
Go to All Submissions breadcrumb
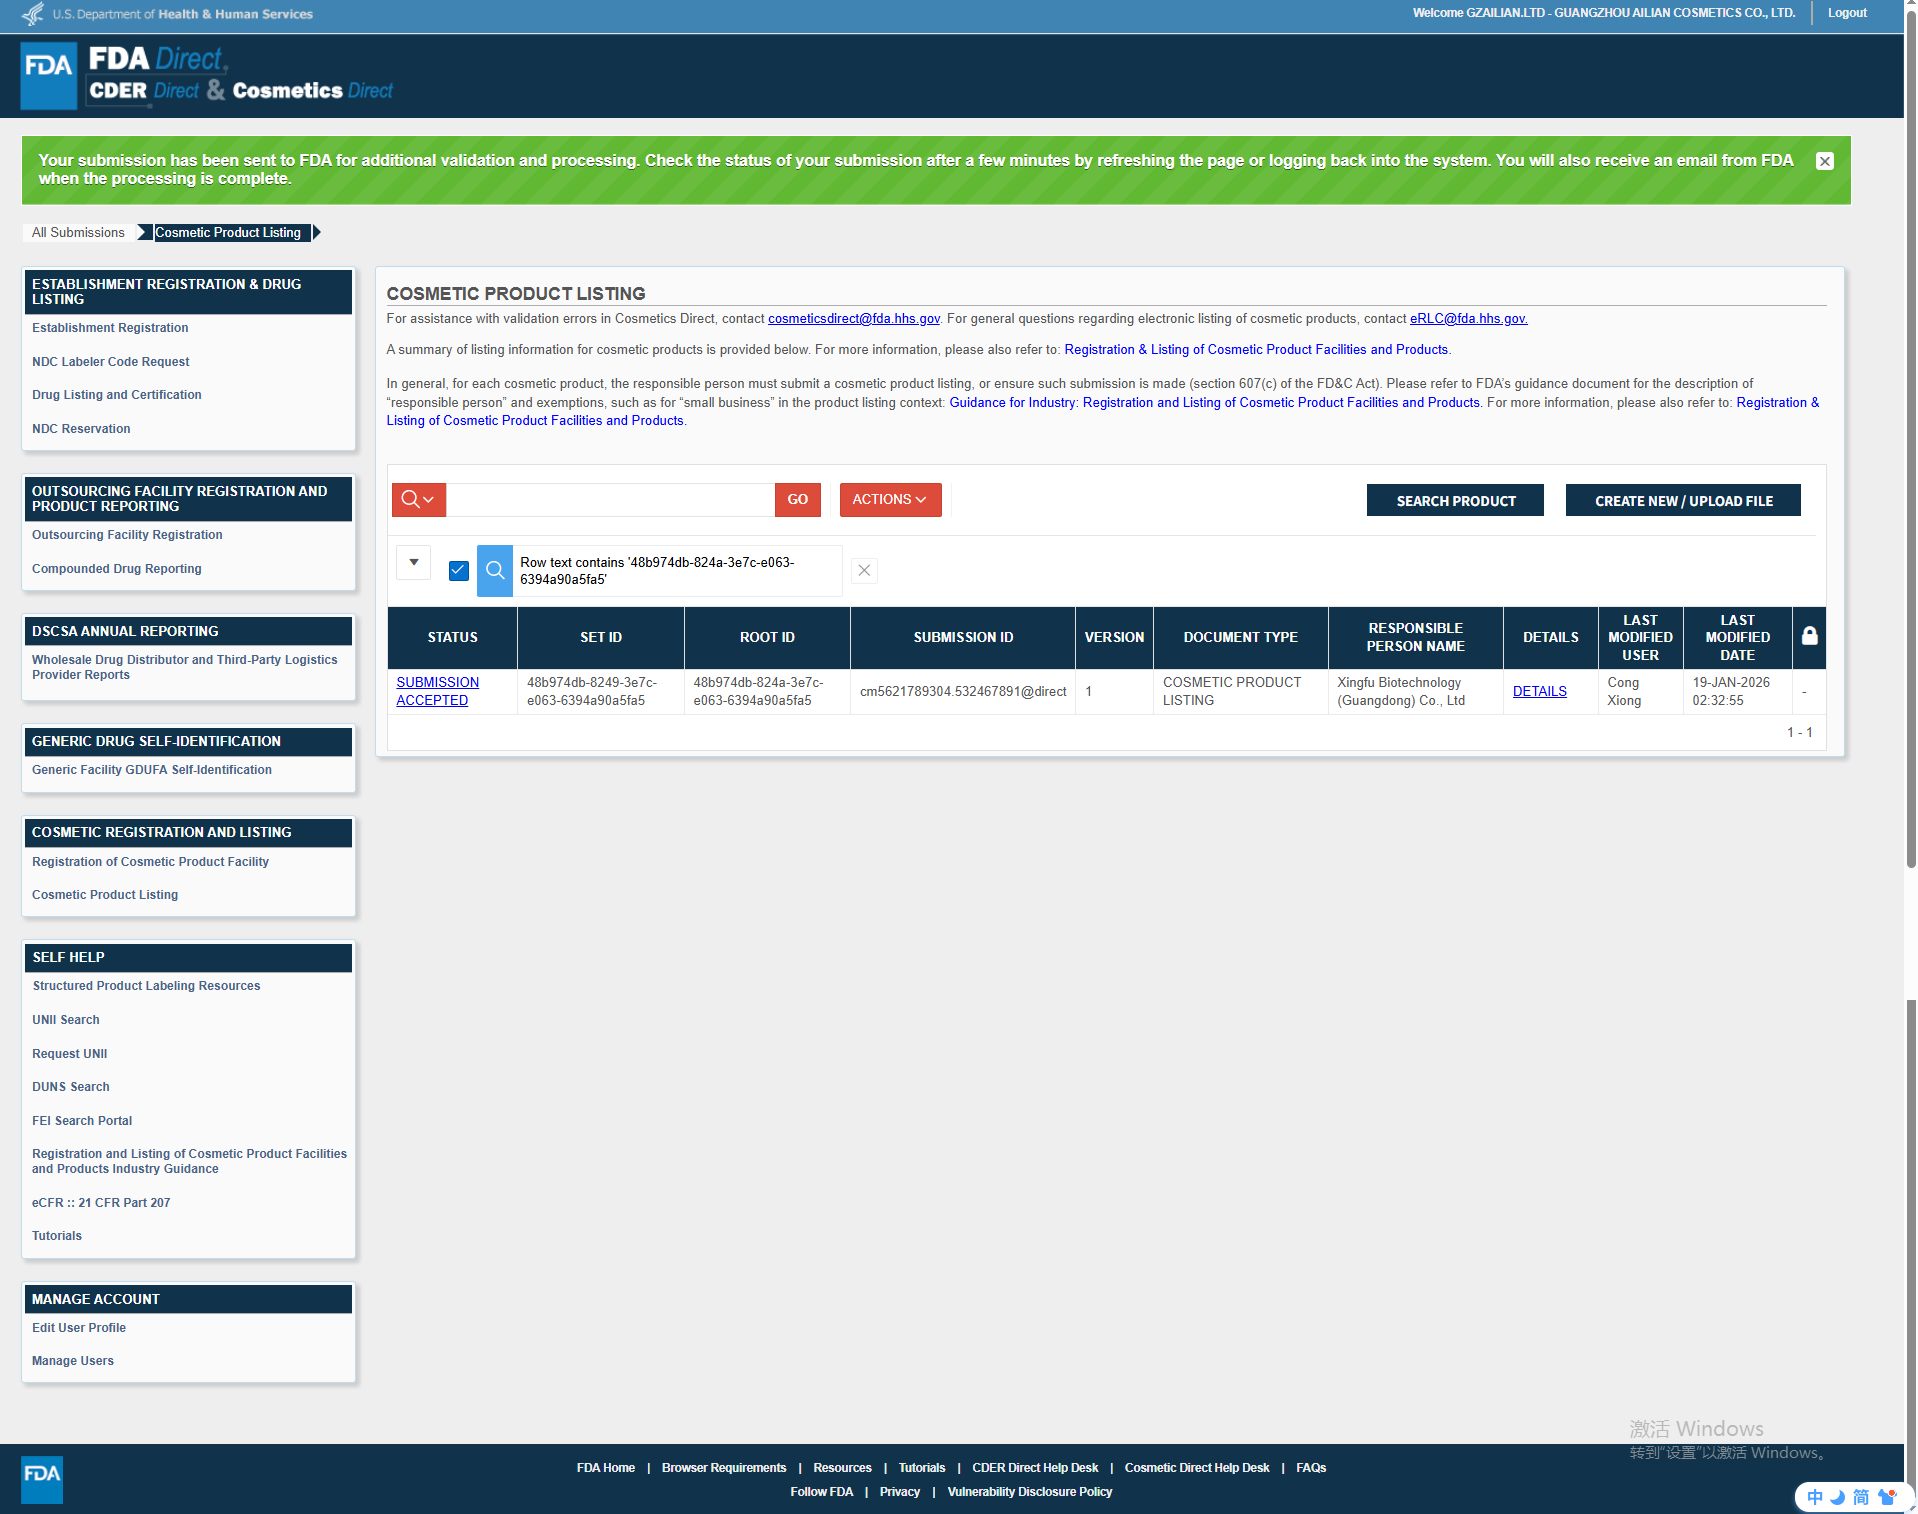click(78, 233)
